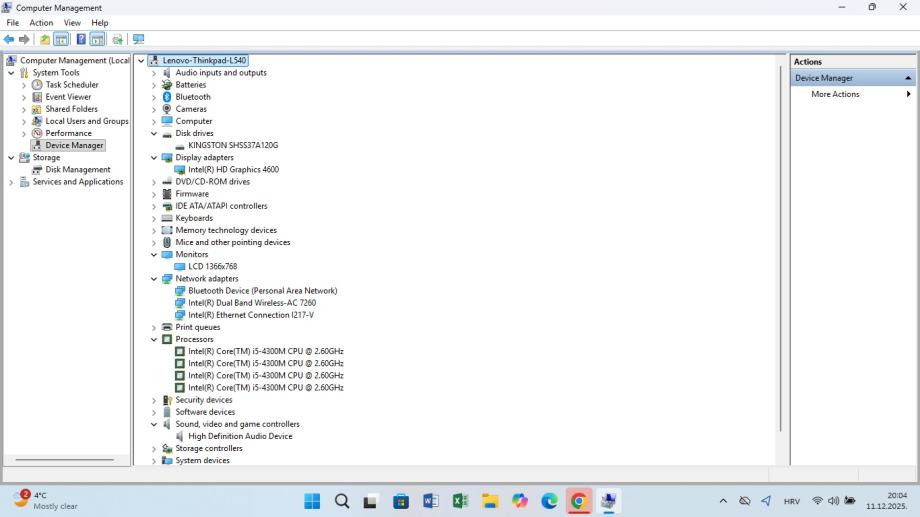This screenshot has width=920, height=517.
Task: Click the device list vertical scrollbar
Action: click(780, 249)
